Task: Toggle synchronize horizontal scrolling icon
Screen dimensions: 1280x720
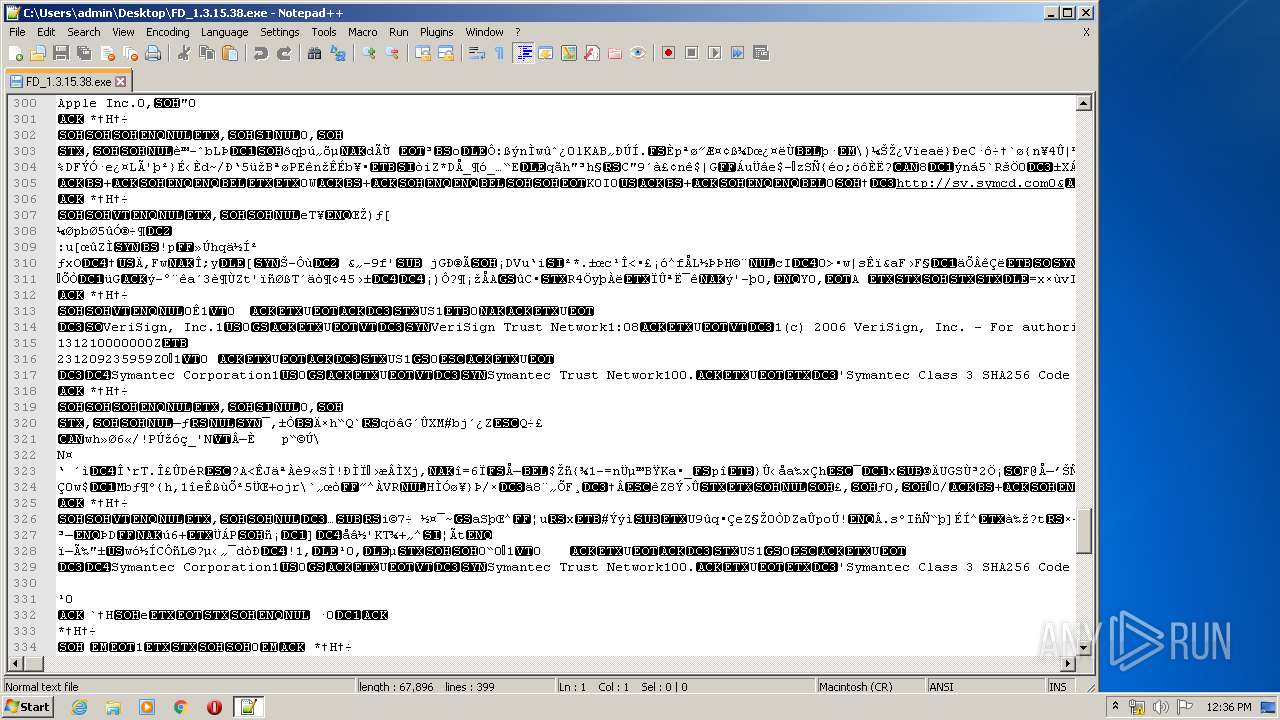Action: (446, 53)
